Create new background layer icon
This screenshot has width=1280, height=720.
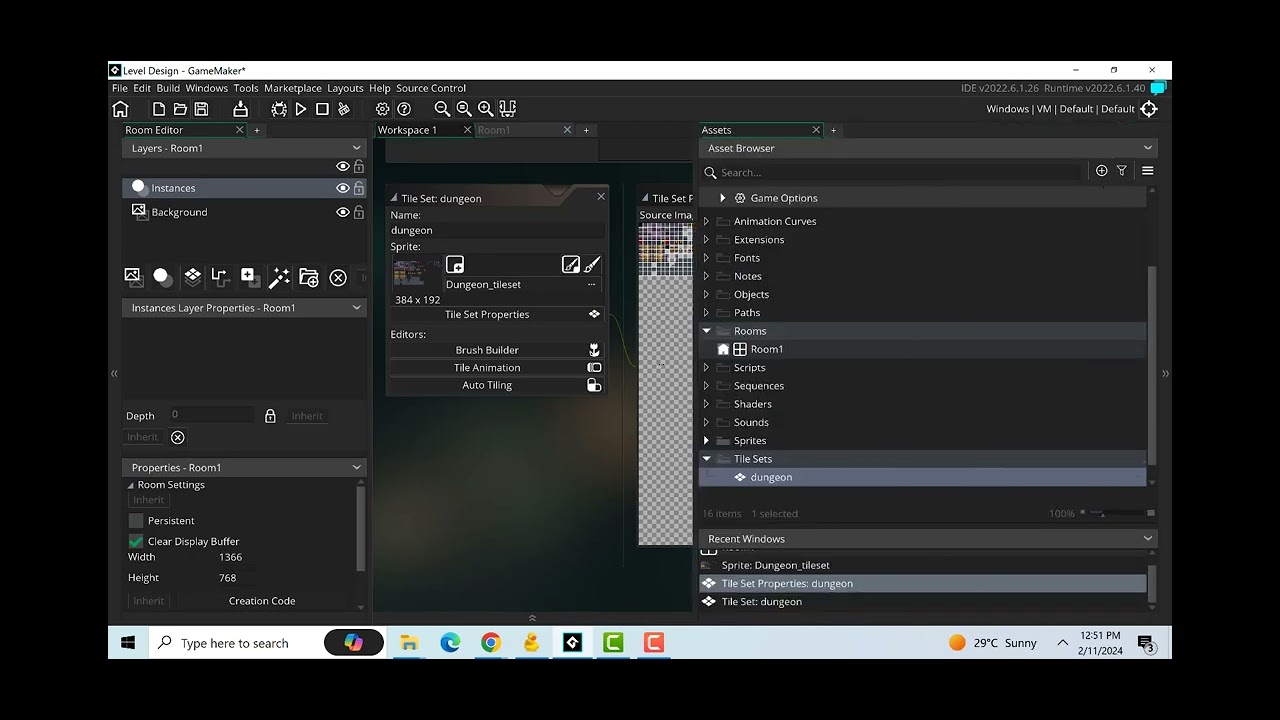pos(132,277)
